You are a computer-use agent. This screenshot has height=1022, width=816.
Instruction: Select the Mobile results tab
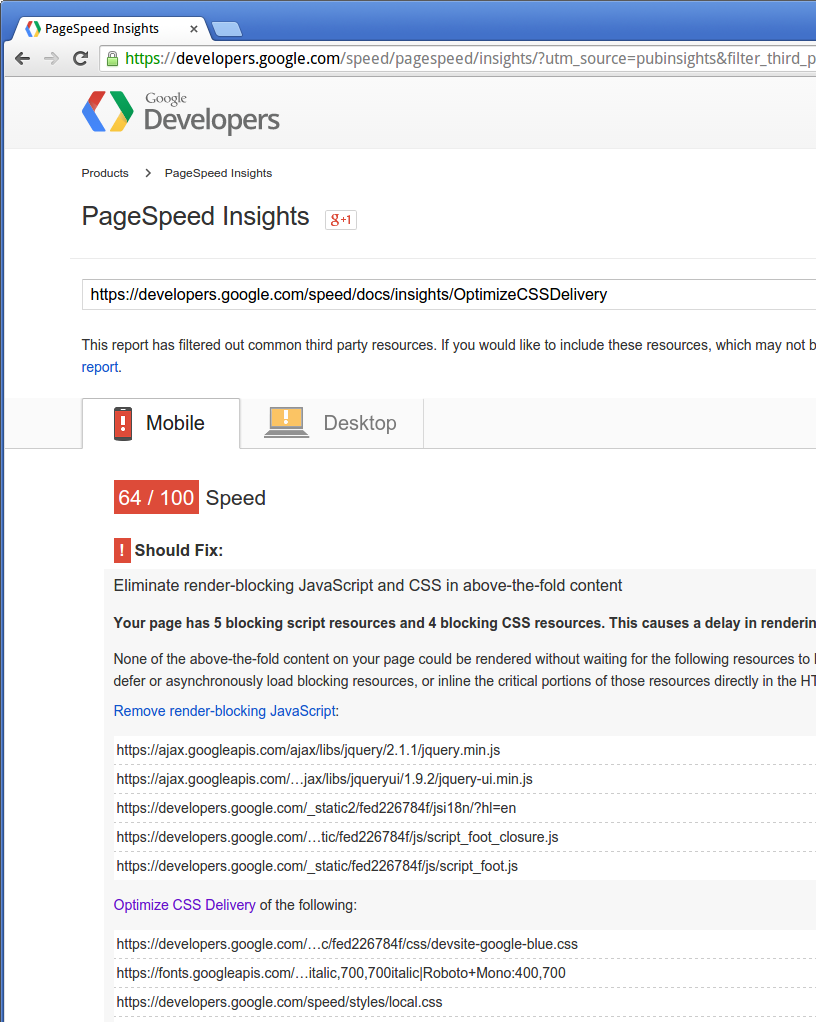click(x=161, y=423)
